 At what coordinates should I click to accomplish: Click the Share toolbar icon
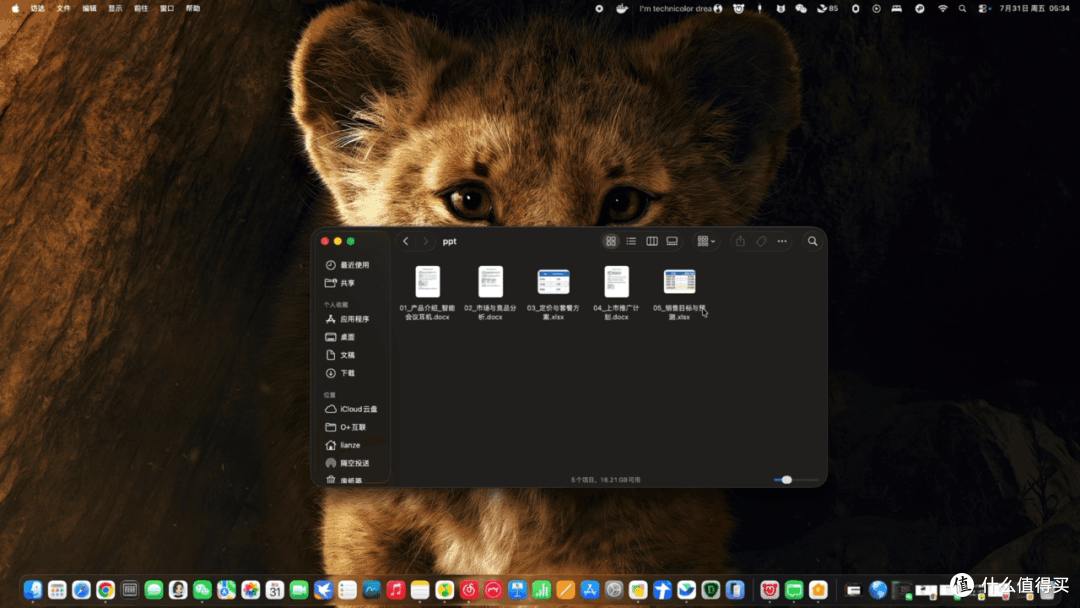(x=740, y=241)
